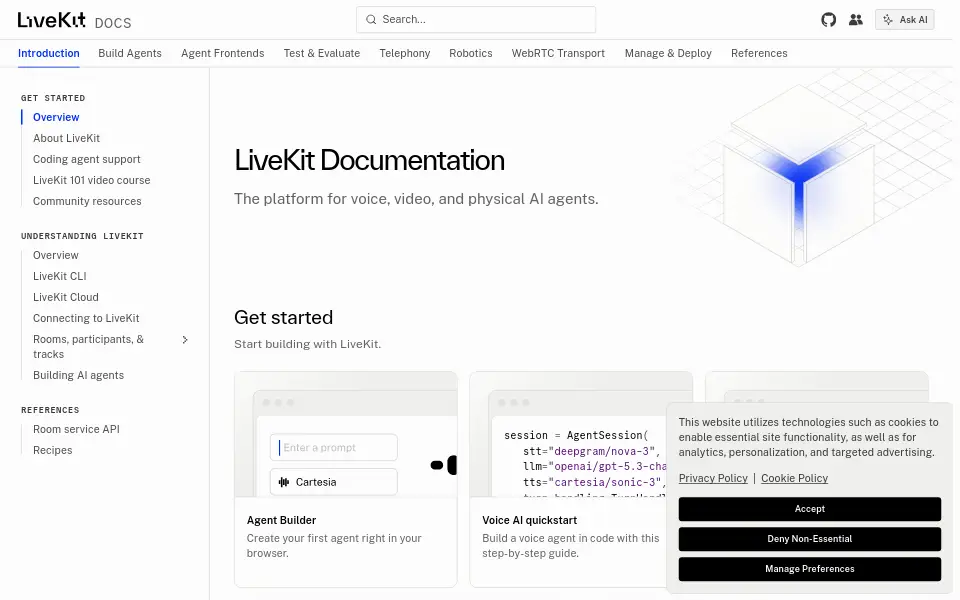The width and height of the screenshot is (960, 600).
Task: Open the Telephony tab
Action: (x=405, y=53)
